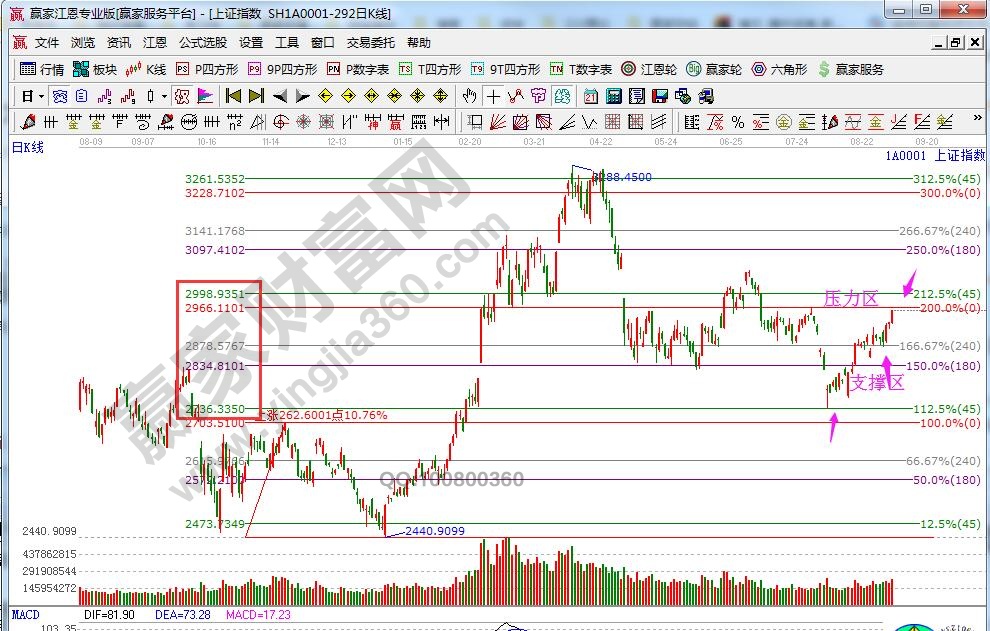The image size is (990, 631).
Task: Open the 公式选股 menu
Action: click(203, 42)
